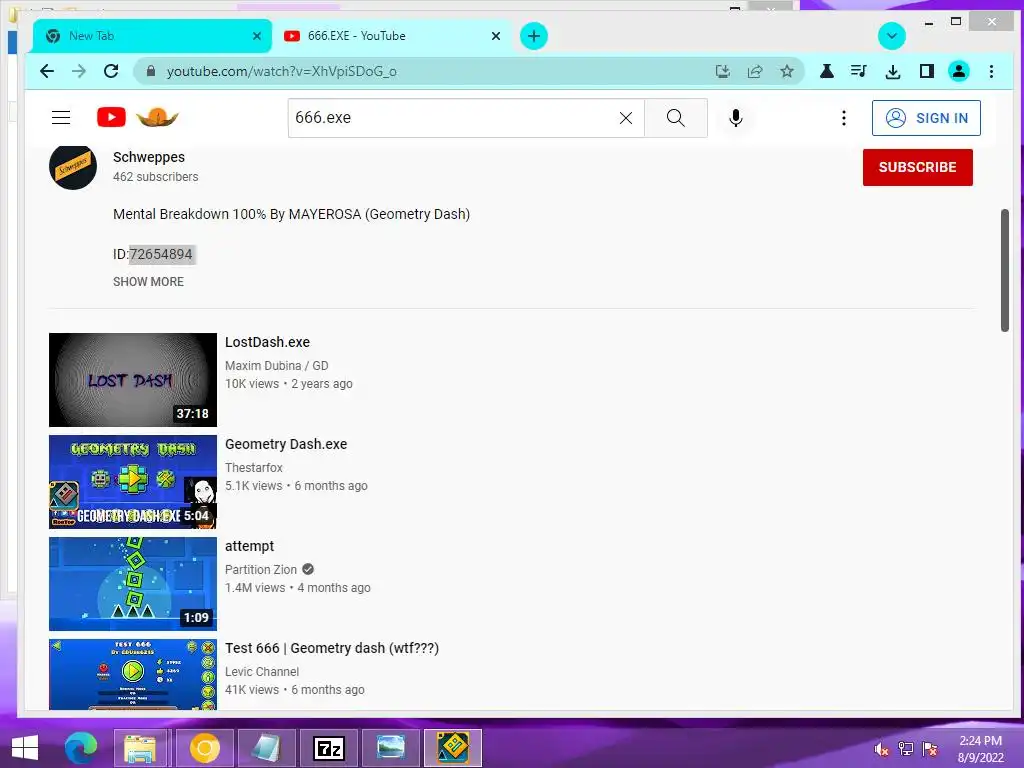The width and height of the screenshot is (1024, 768).
Task: Click the browser forward arrow
Action: (x=79, y=71)
